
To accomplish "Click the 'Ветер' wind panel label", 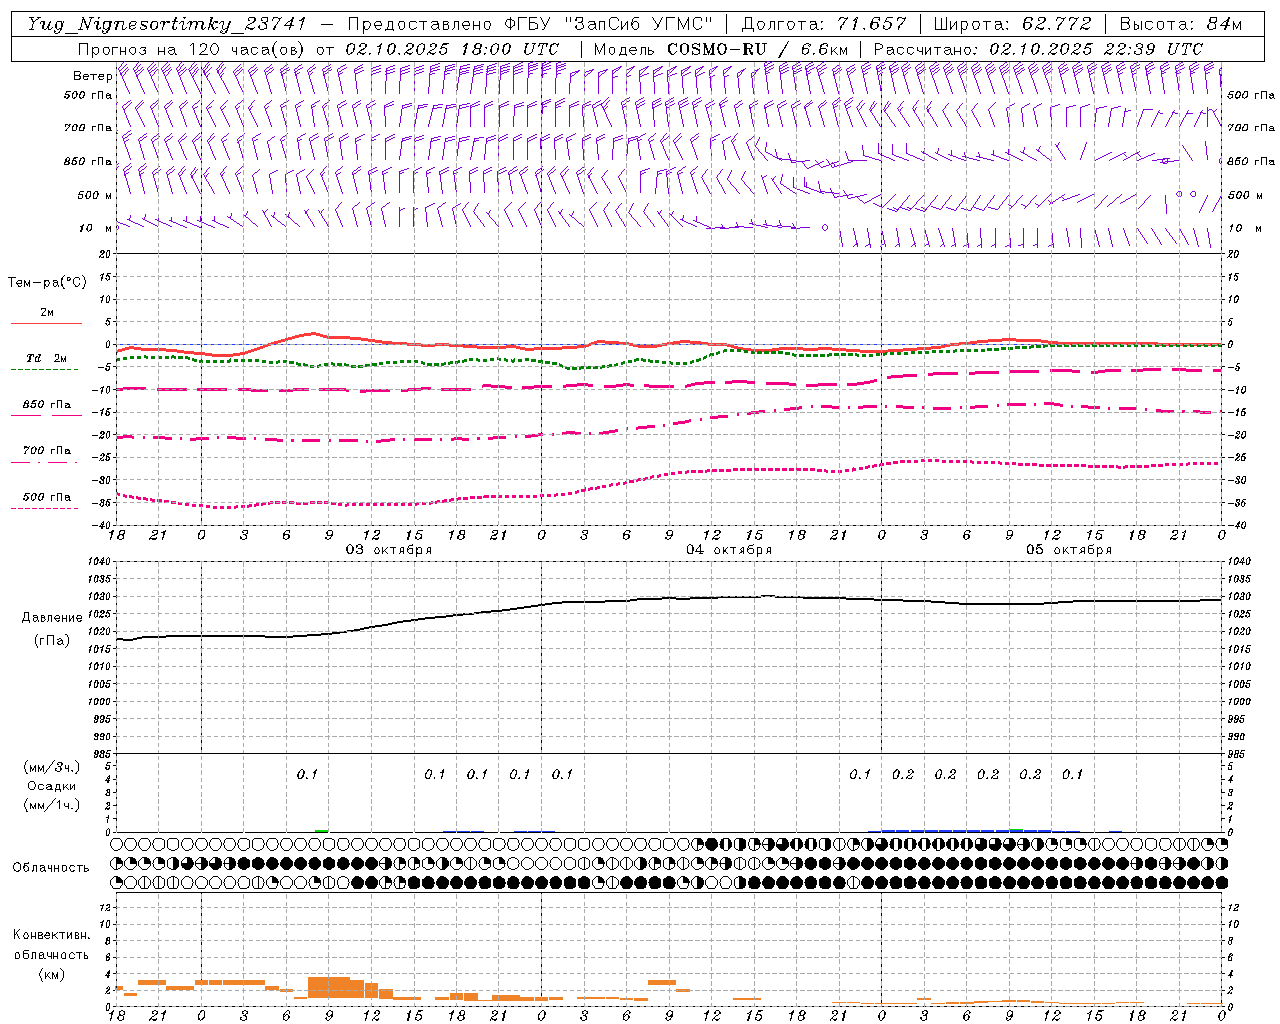I will [x=92, y=76].
